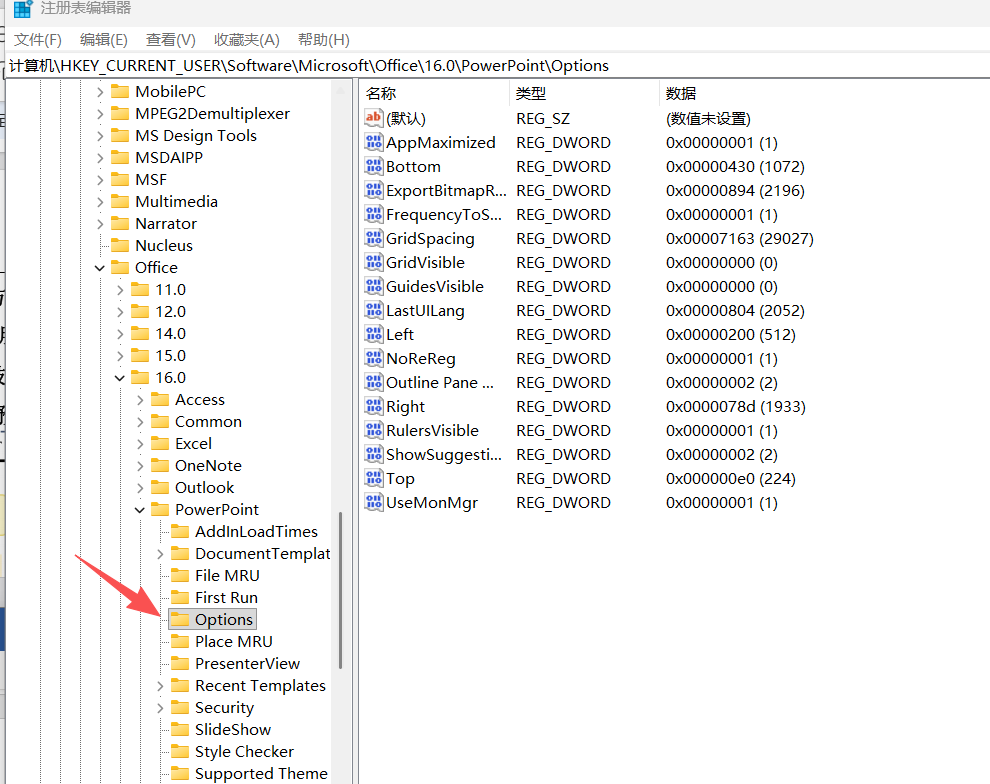Select the RulersVisible value icon
Viewport: 990px width, 784px height.
pyautogui.click(x=374, y=431)
